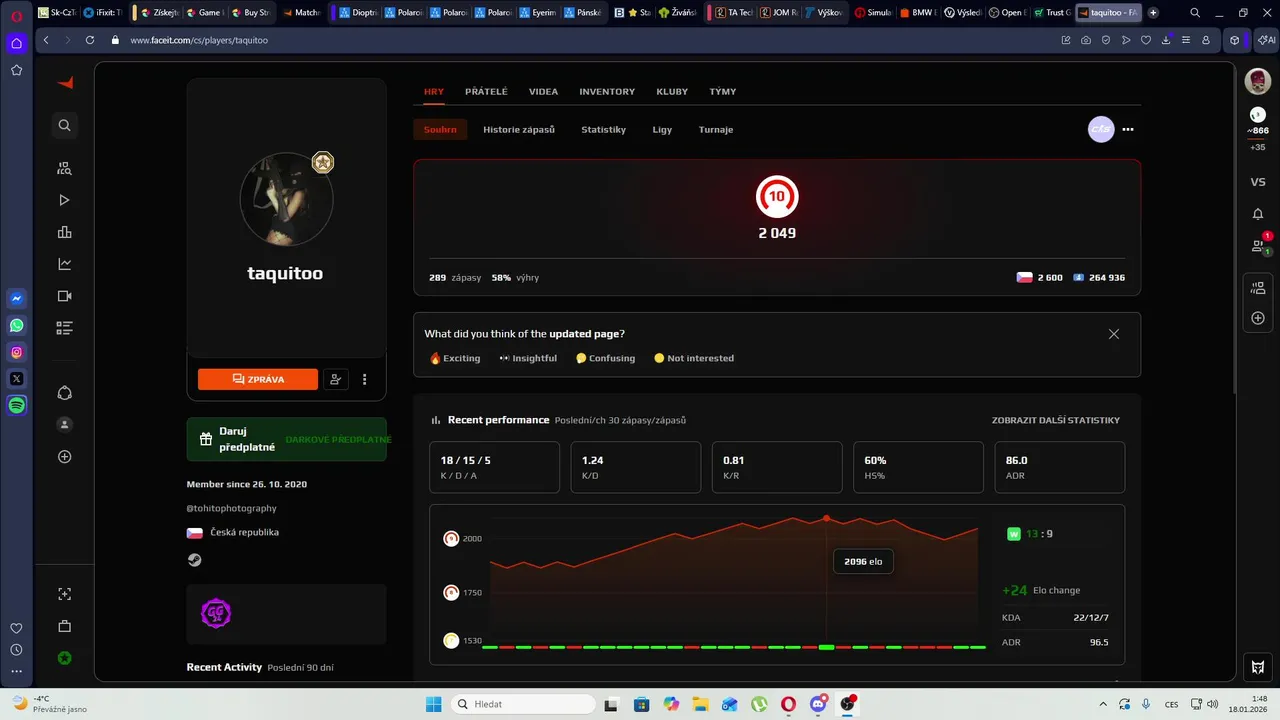
Task: Open the TÝMY tab
Action: 723,91
